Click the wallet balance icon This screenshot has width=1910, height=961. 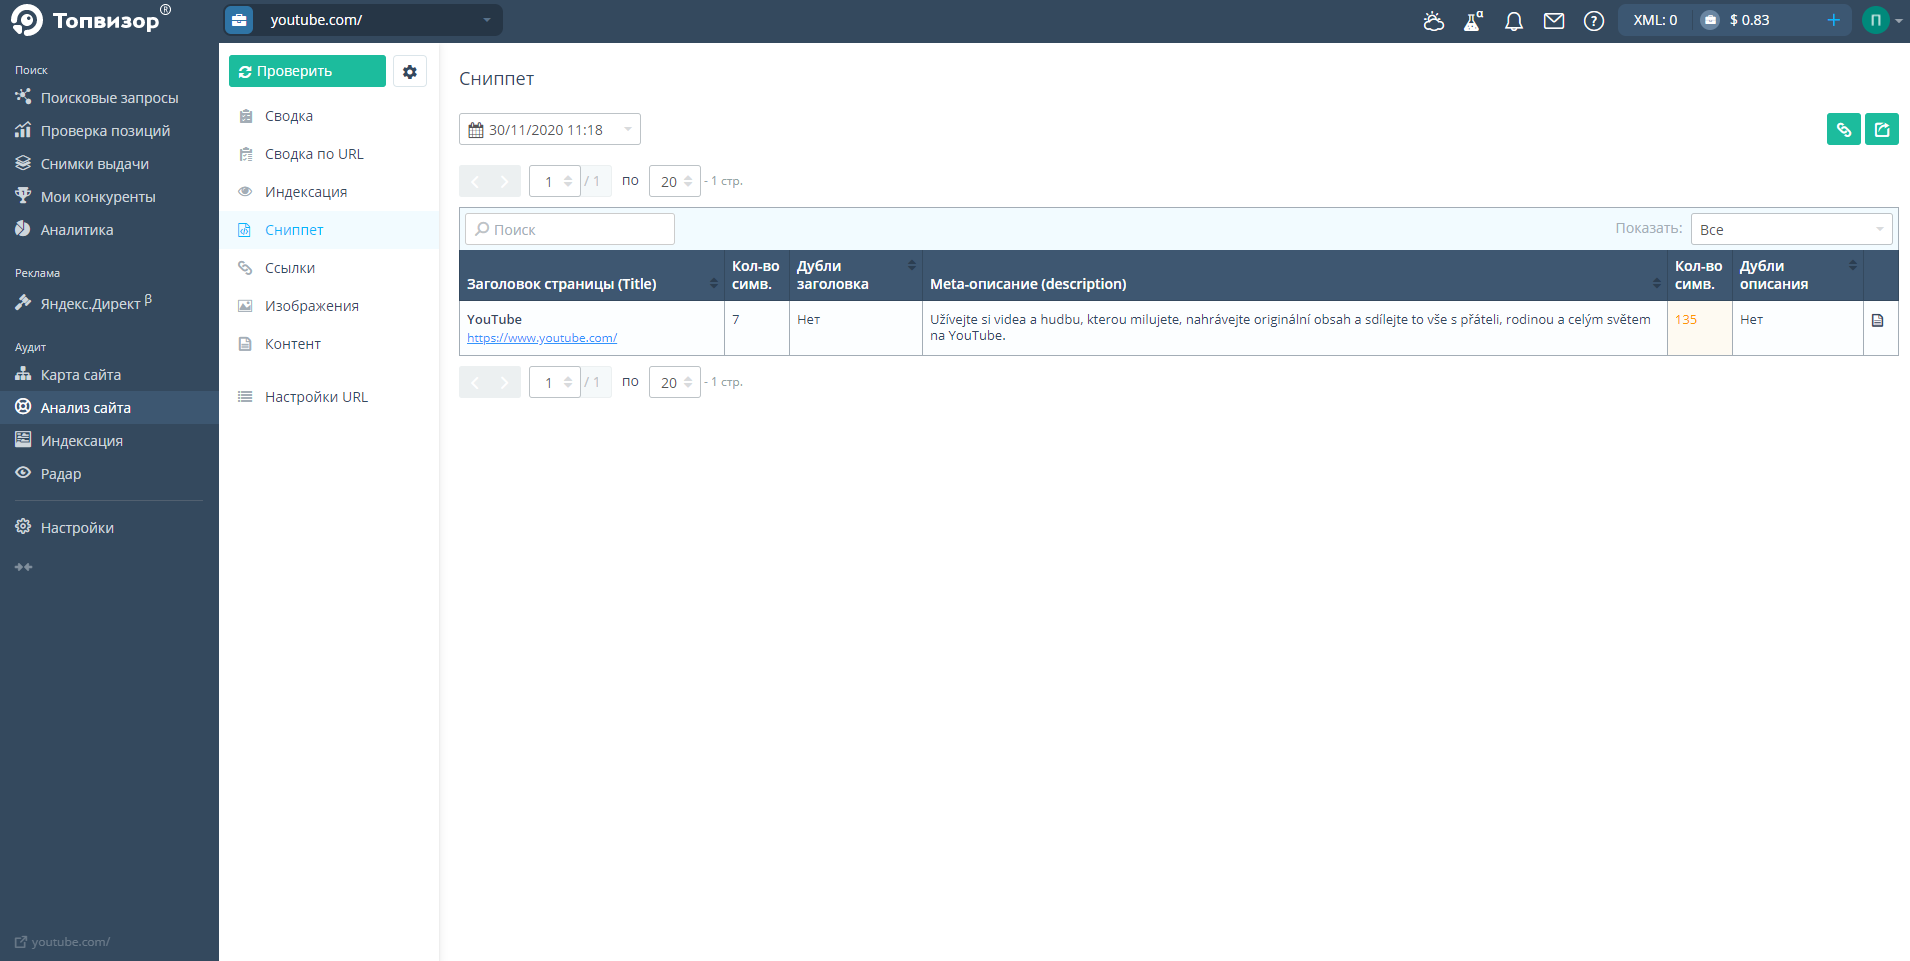click(1710, 20)
